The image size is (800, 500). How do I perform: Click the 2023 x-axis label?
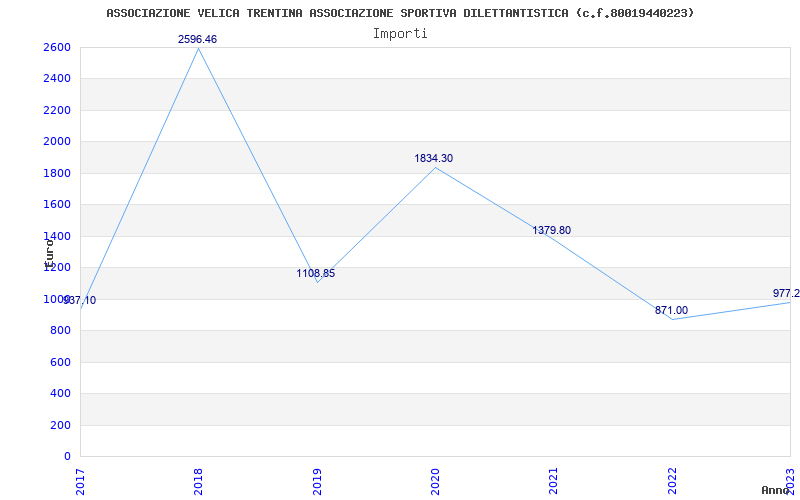(x=790, y=481)
